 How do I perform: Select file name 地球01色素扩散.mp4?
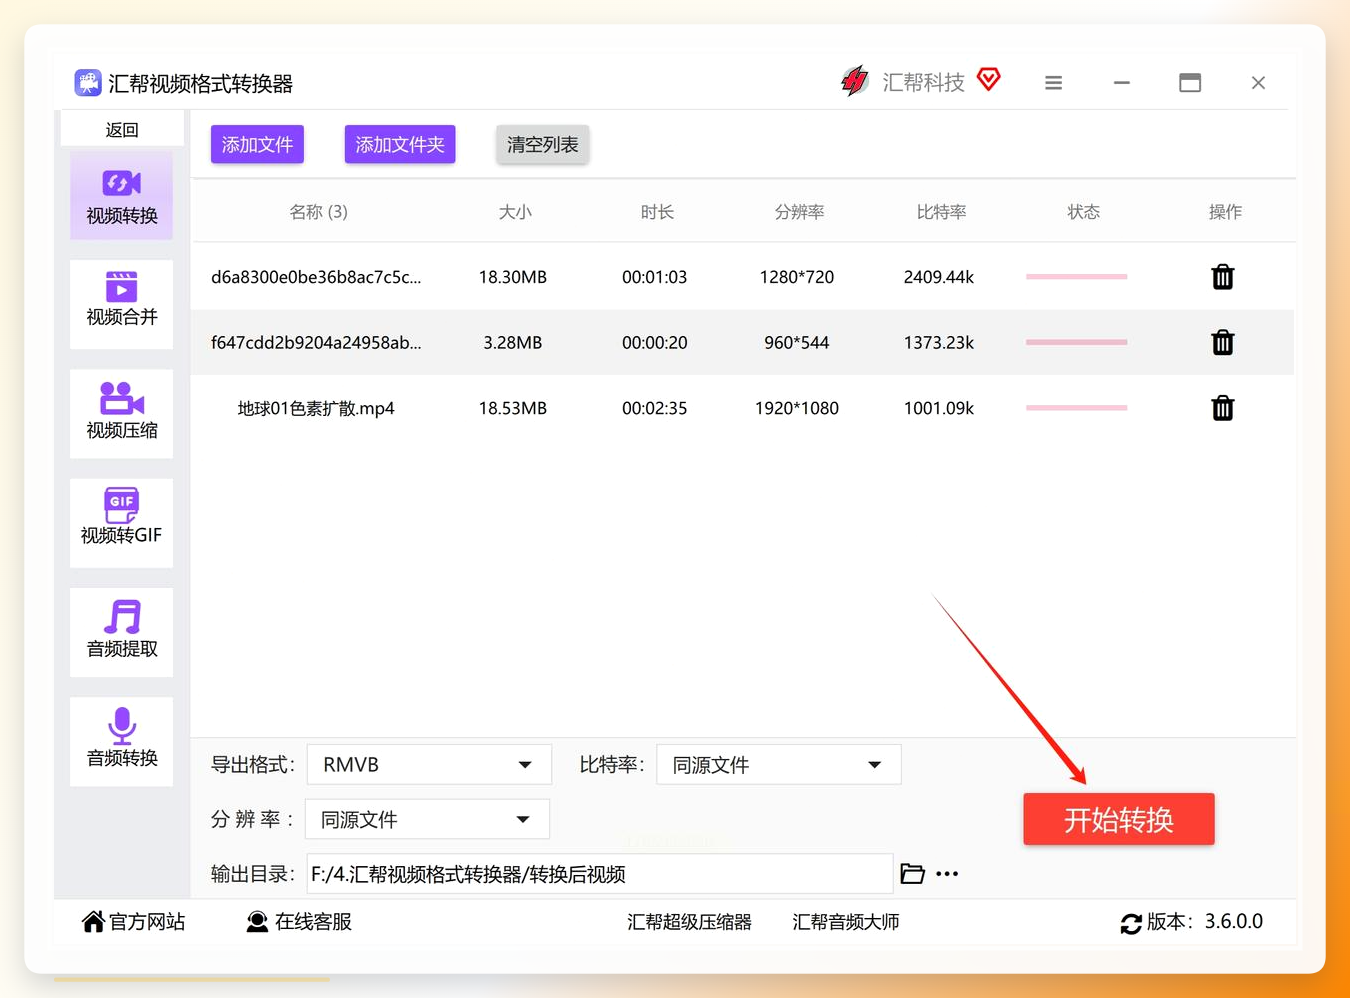(x=316, y=408)
